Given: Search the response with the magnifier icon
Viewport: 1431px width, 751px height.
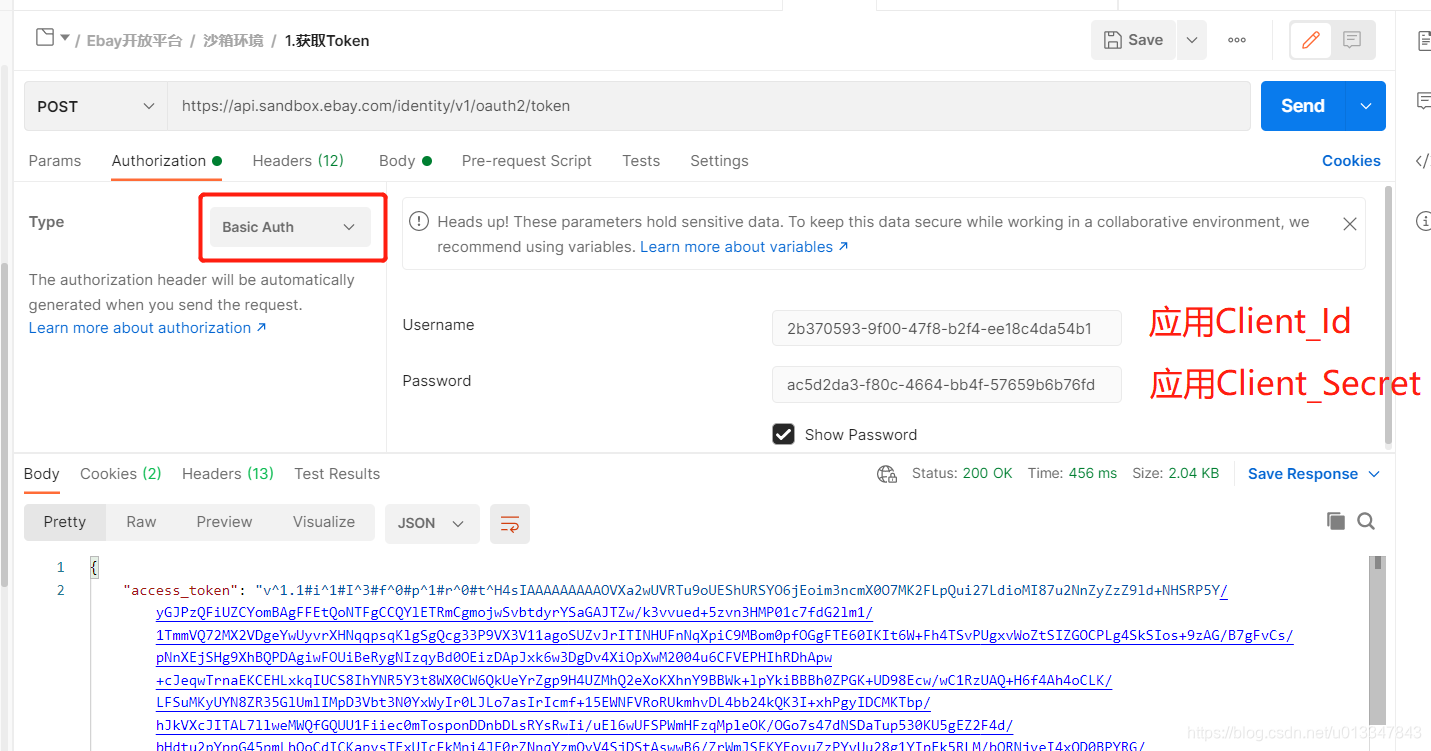Looking at the screenshot, I should [1366, 521].
